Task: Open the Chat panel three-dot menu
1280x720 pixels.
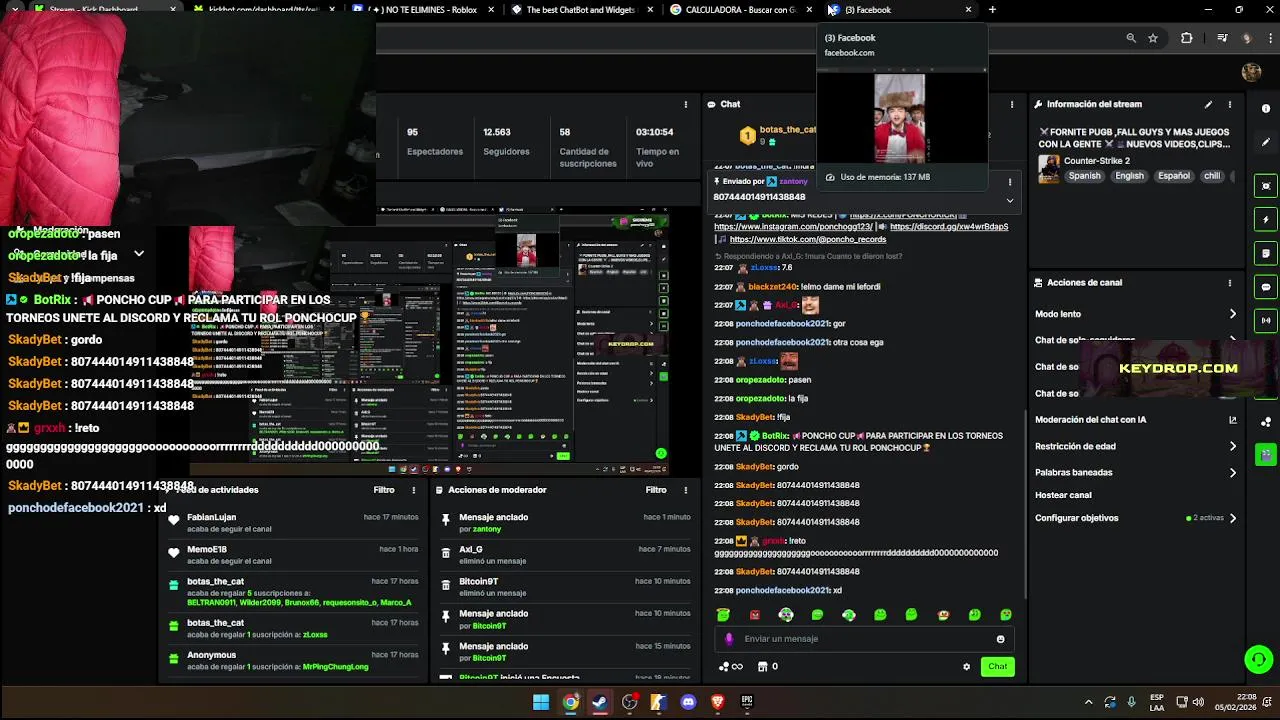Action: (1012, 104)
